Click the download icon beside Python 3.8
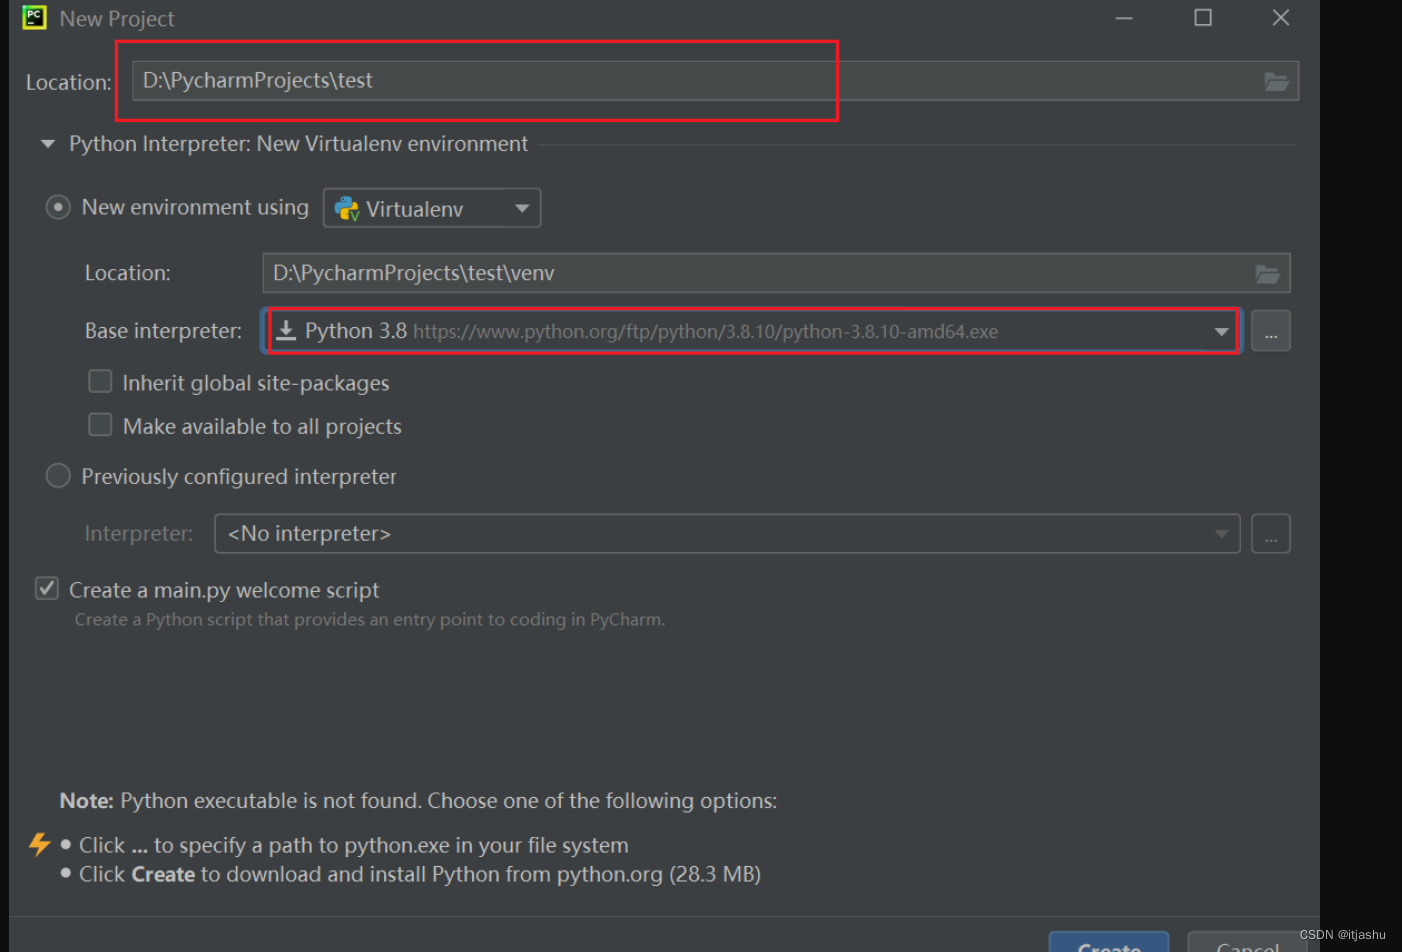This screenshot has width=1402, height=952. pos(286,330)
